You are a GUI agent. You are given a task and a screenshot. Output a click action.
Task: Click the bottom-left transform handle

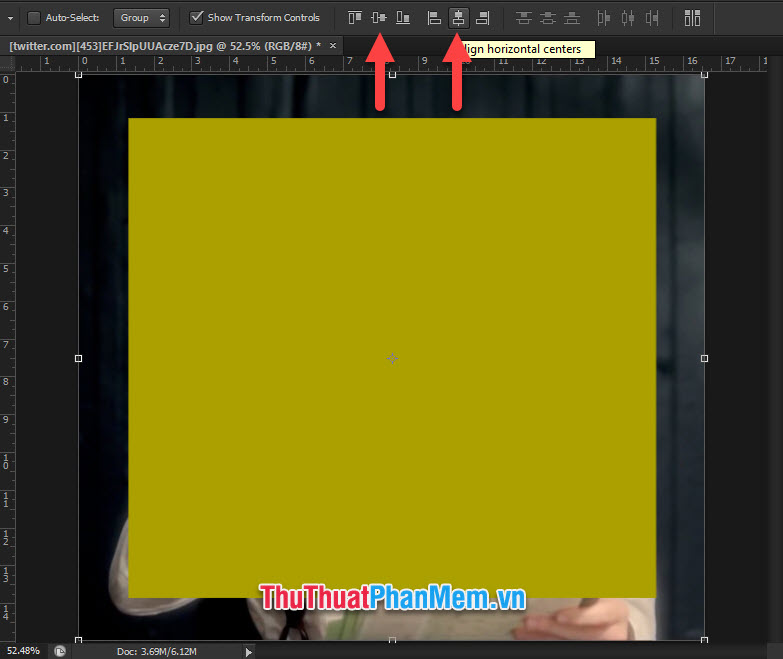(x=78, y=640)
